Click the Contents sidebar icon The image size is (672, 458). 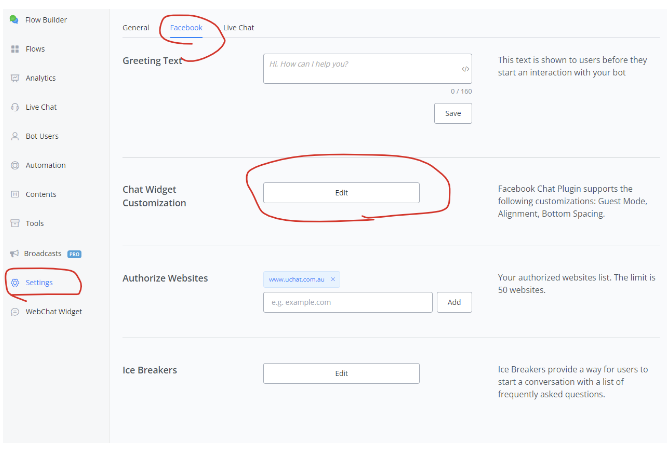[15, 195]
